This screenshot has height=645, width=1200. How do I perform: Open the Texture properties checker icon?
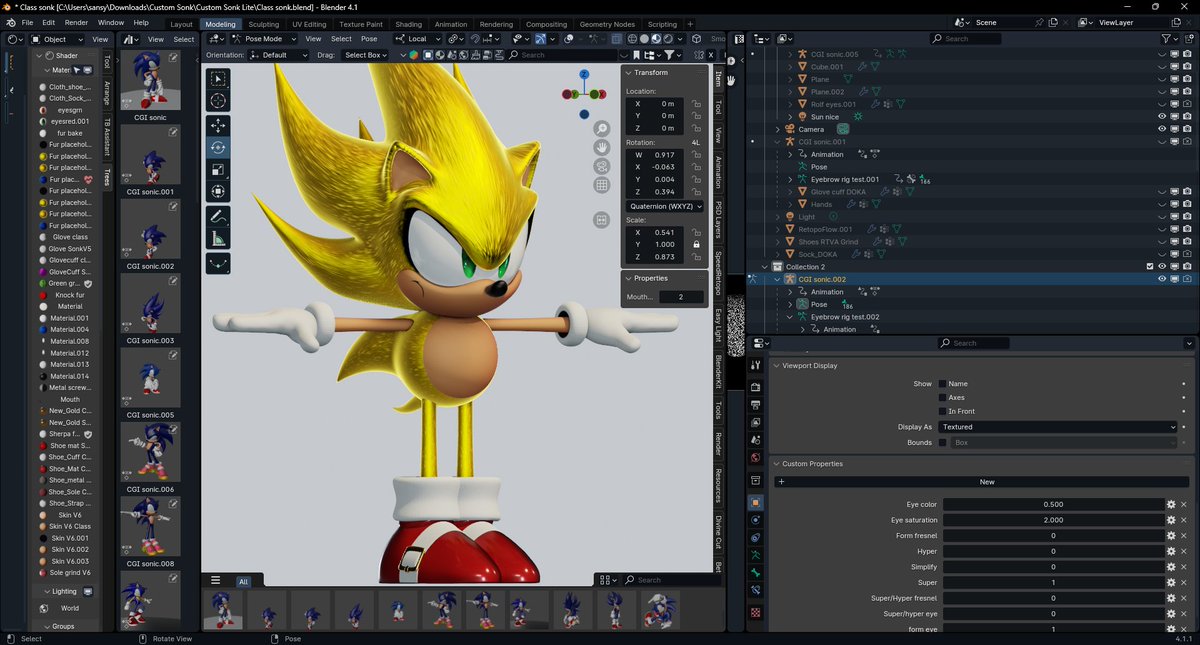click(x=756, y=611)
